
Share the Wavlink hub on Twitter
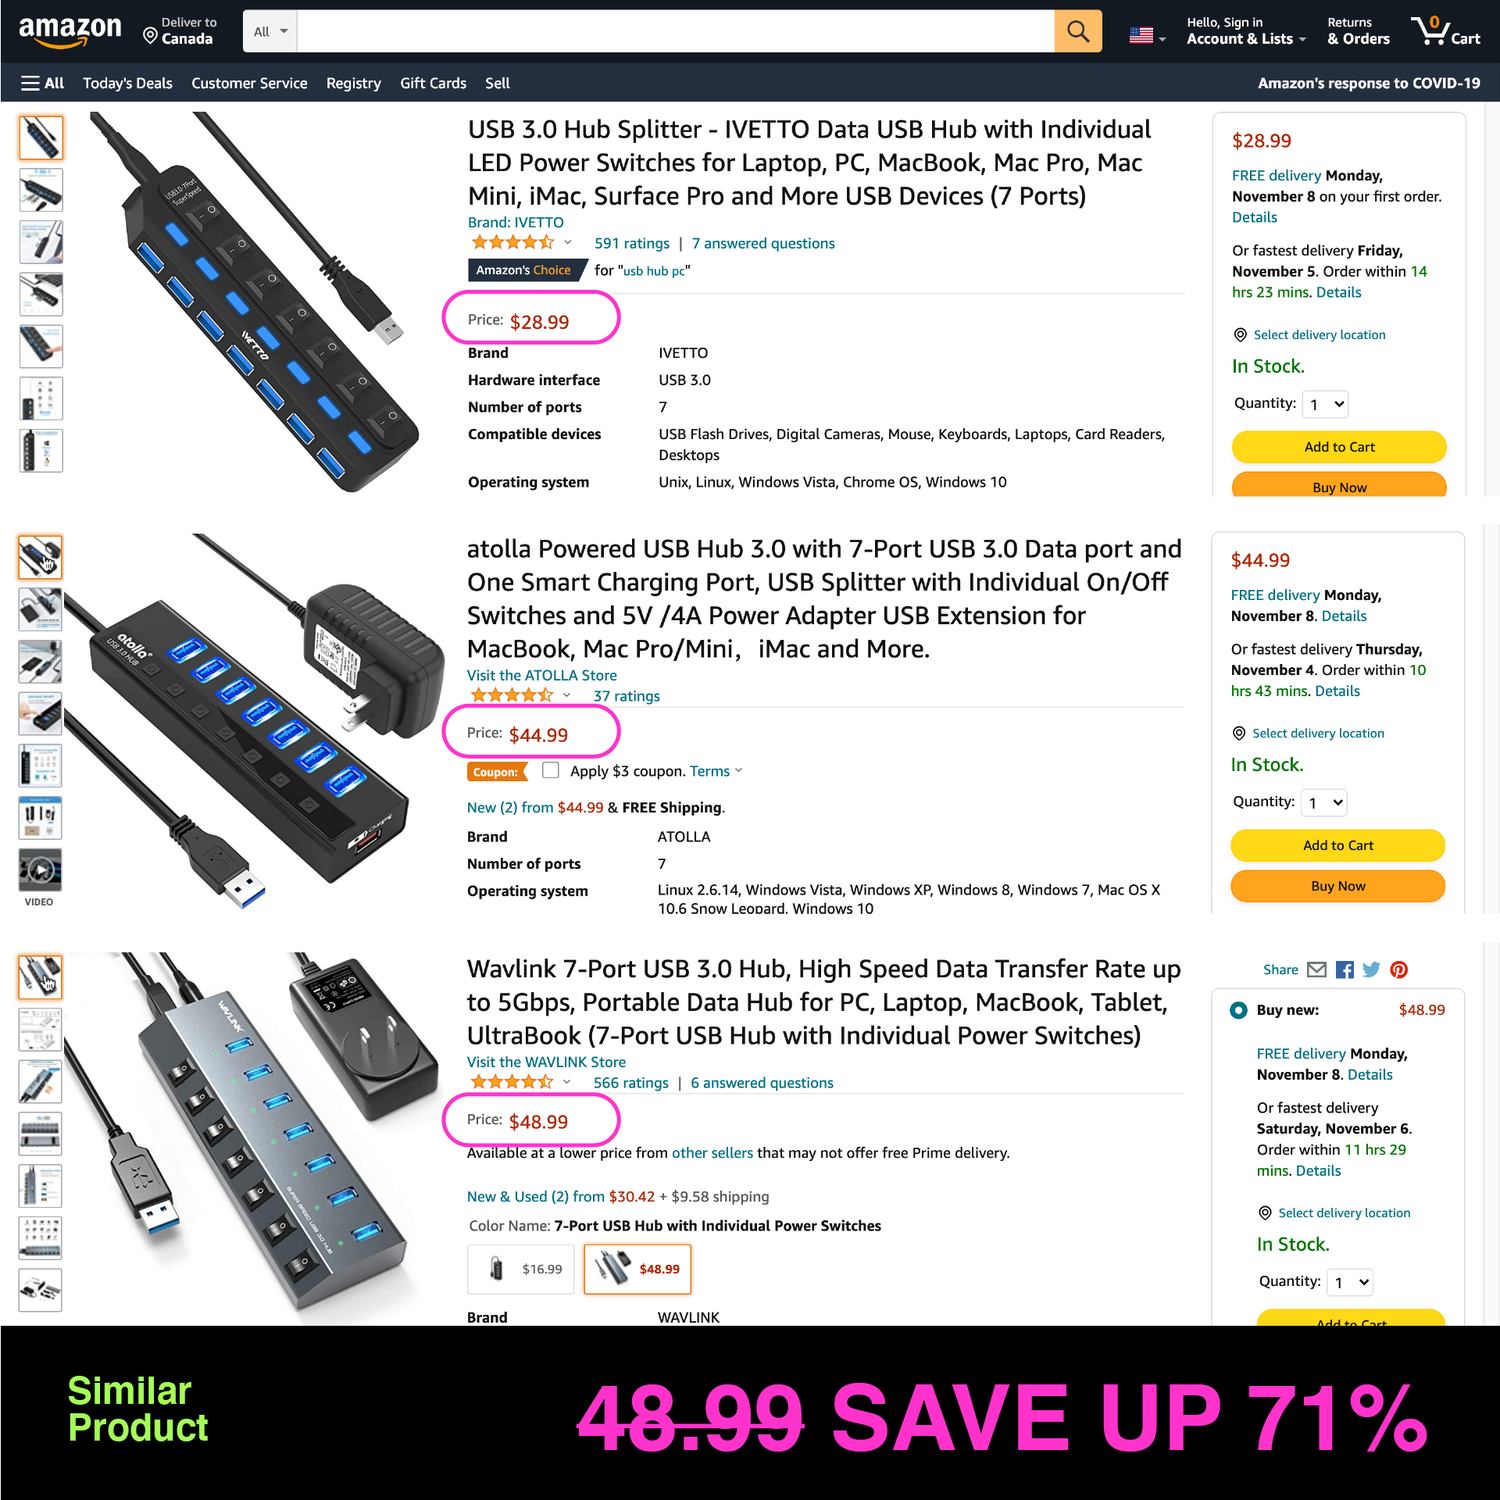click(x=1371, y=970)
